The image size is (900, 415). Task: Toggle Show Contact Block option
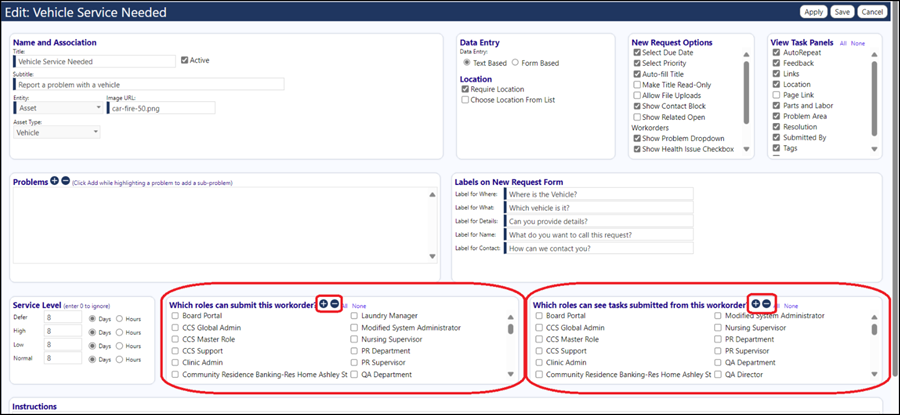point(637,106)
